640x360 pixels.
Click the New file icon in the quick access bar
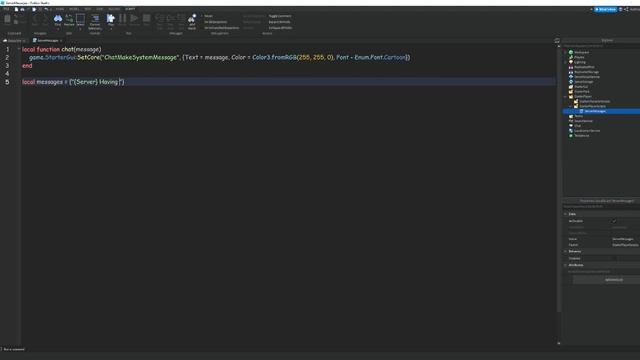pyautogui.click(x=16, y=9)
